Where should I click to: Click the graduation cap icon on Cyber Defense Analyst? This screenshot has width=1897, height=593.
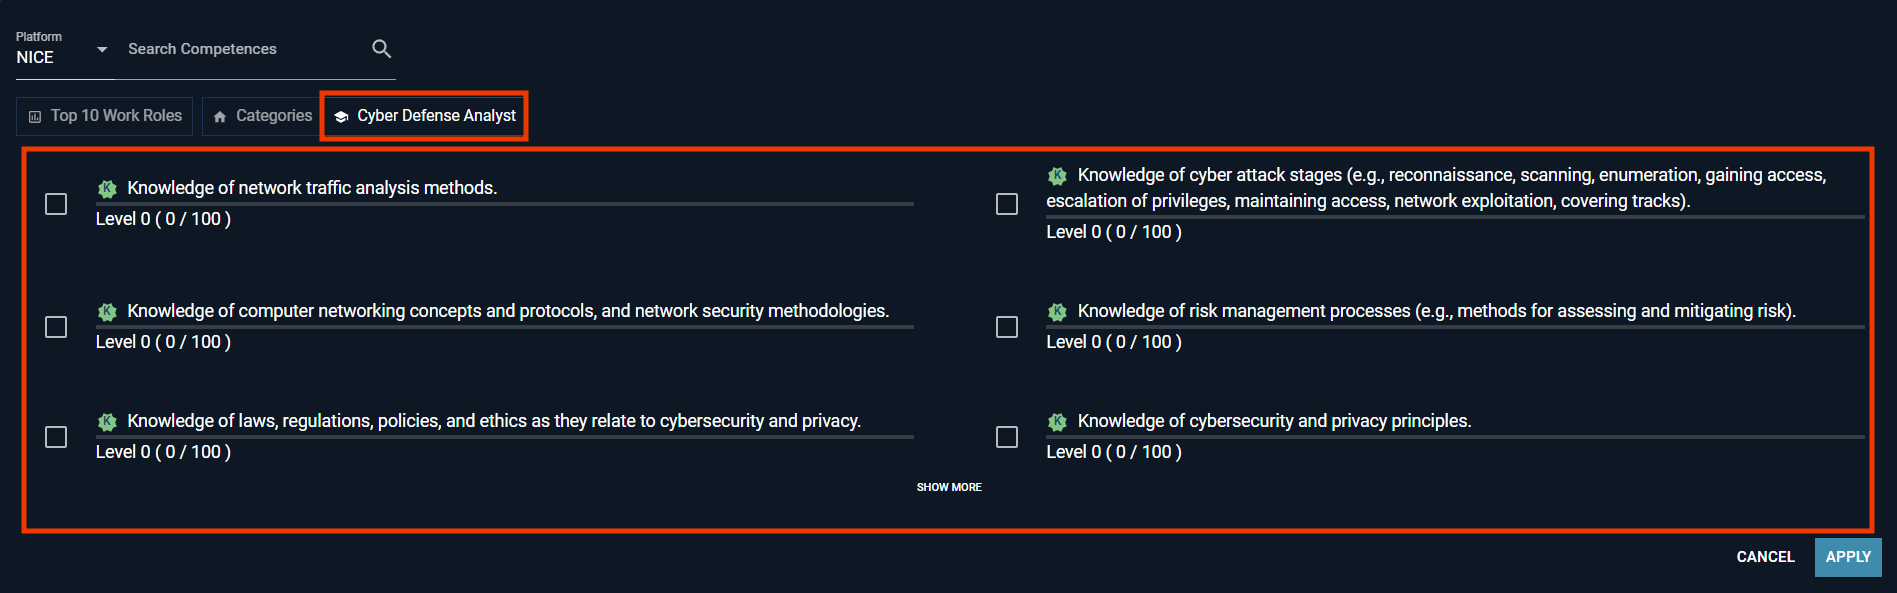341,115
